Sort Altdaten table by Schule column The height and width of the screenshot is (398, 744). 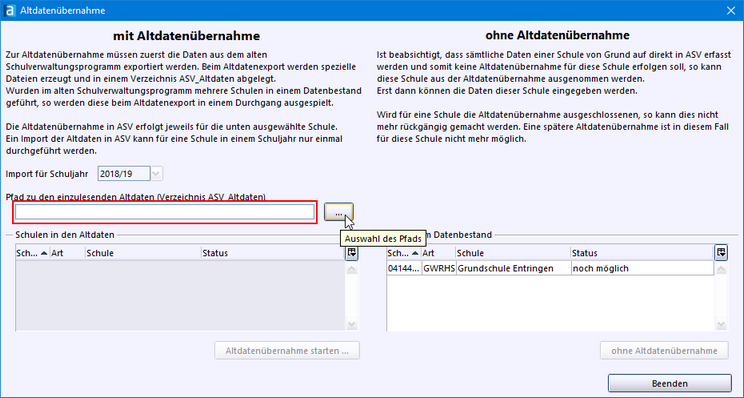(143, 253)
